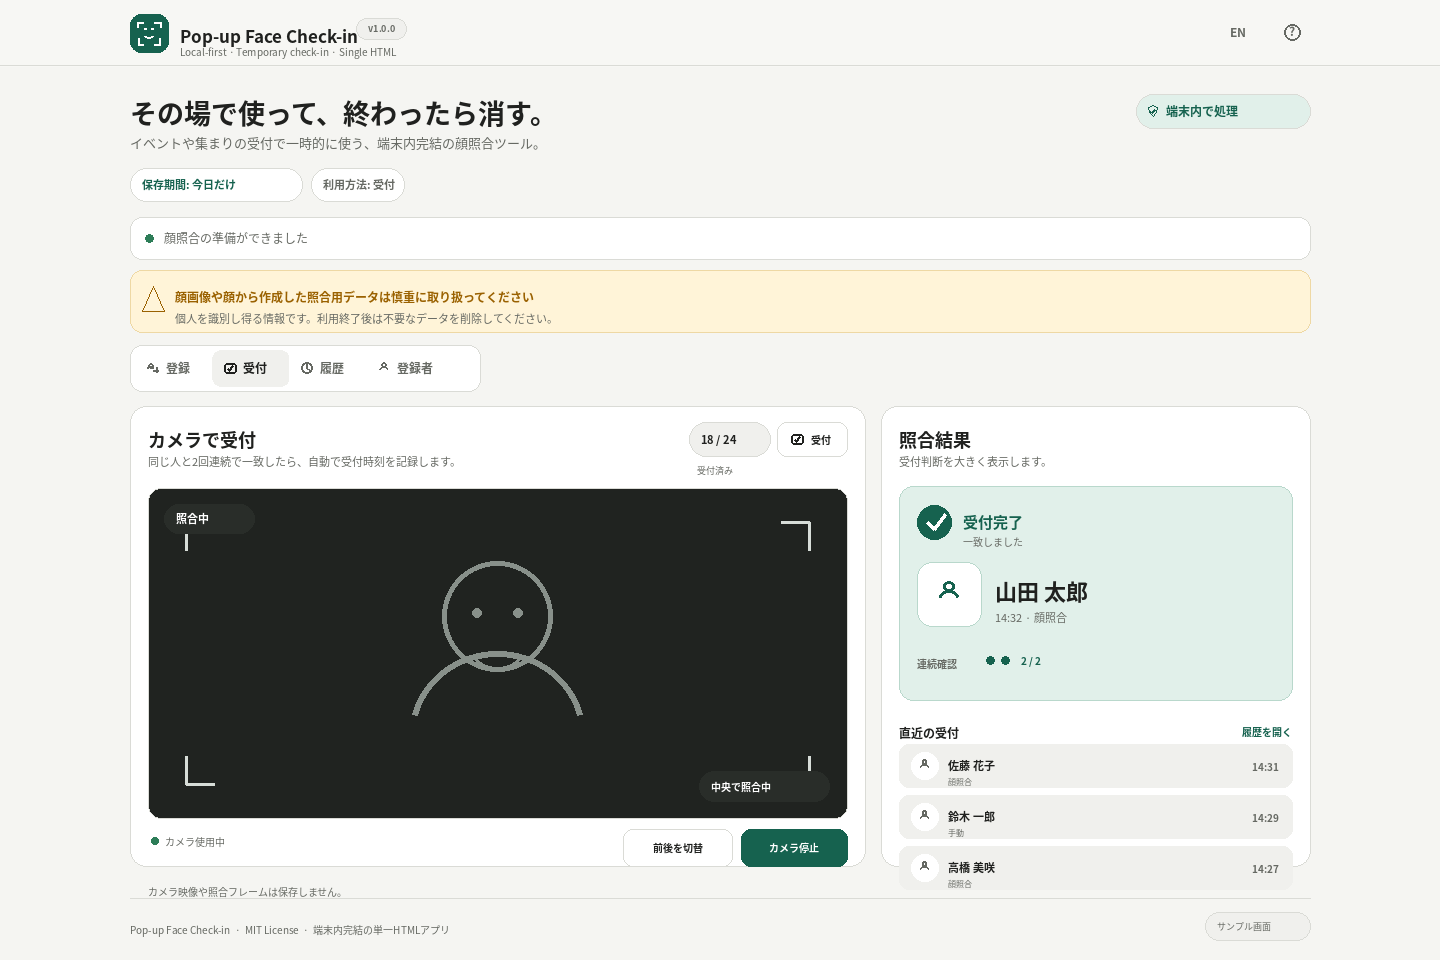Image resolution: width=1440 pixels, height=960 pixels.
Task: Click the 中央で照合中 label
Action: coord(764,787)
